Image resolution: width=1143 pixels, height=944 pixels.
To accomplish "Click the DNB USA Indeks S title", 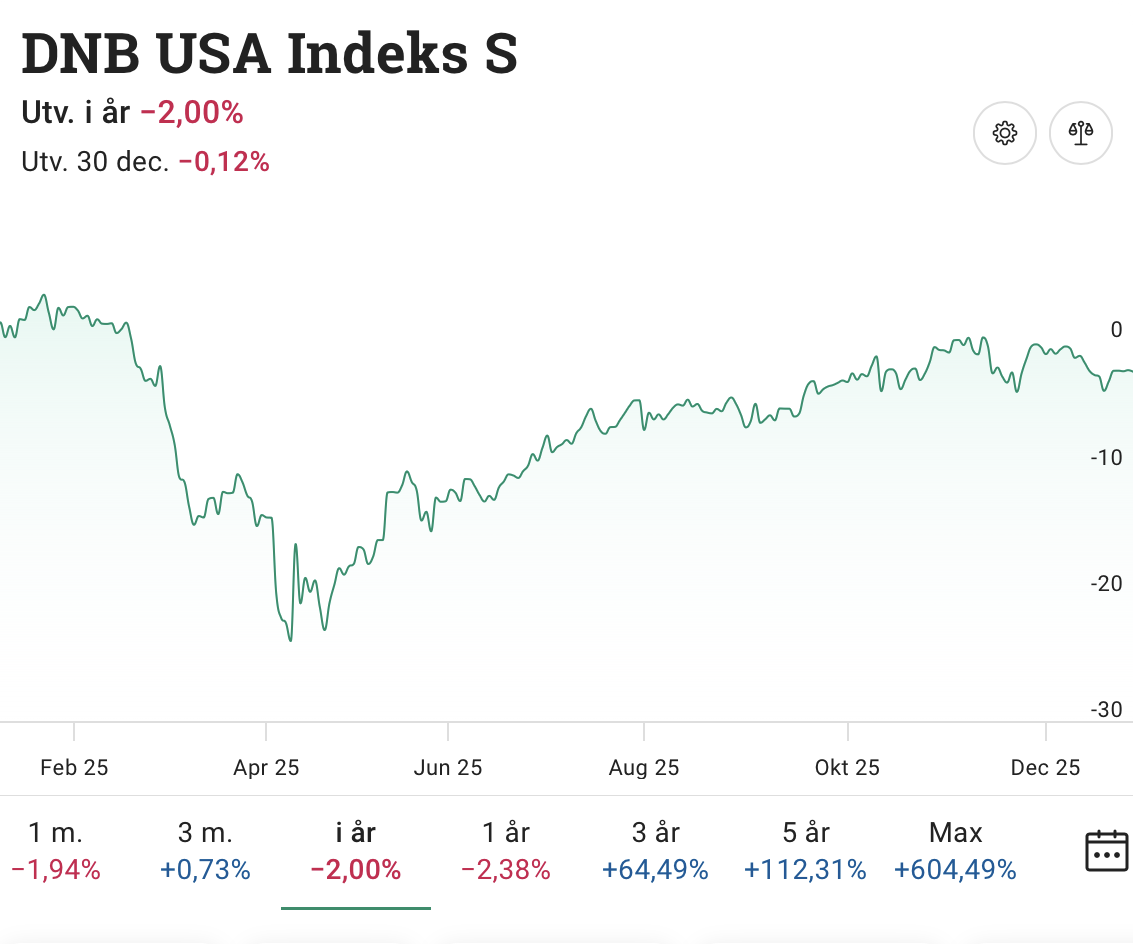I will (x=270, y=54).
